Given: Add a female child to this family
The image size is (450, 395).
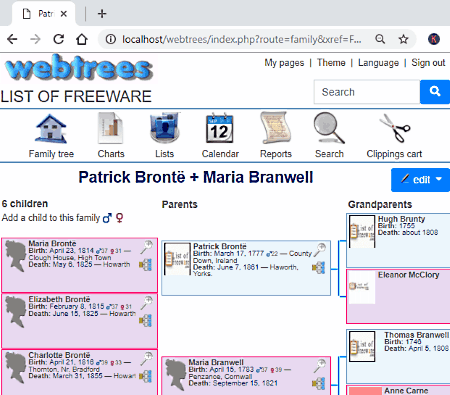Looking at the screenshot, I should coord(119,218).
